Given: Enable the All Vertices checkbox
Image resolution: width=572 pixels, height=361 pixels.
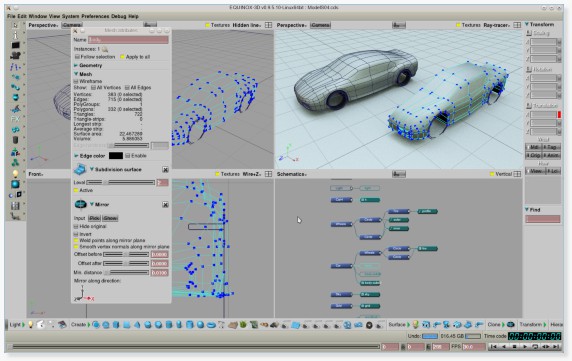Looking at the screenshot, I should coord(93,88).
